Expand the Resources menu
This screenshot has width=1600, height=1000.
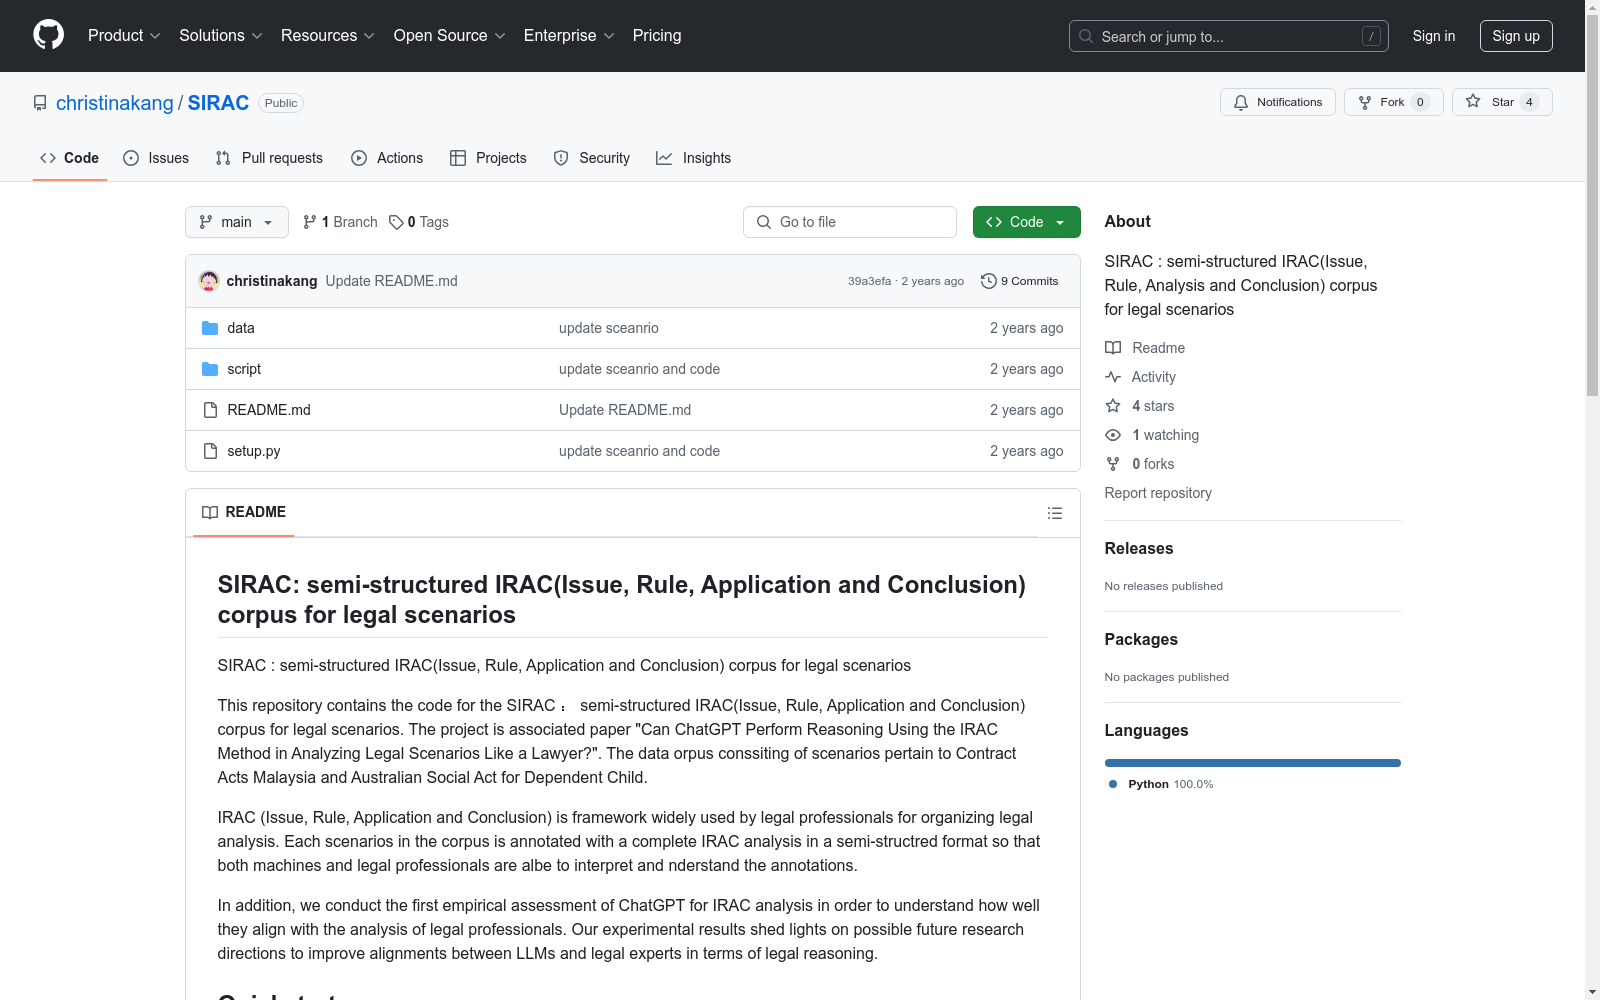pos(328,35)
